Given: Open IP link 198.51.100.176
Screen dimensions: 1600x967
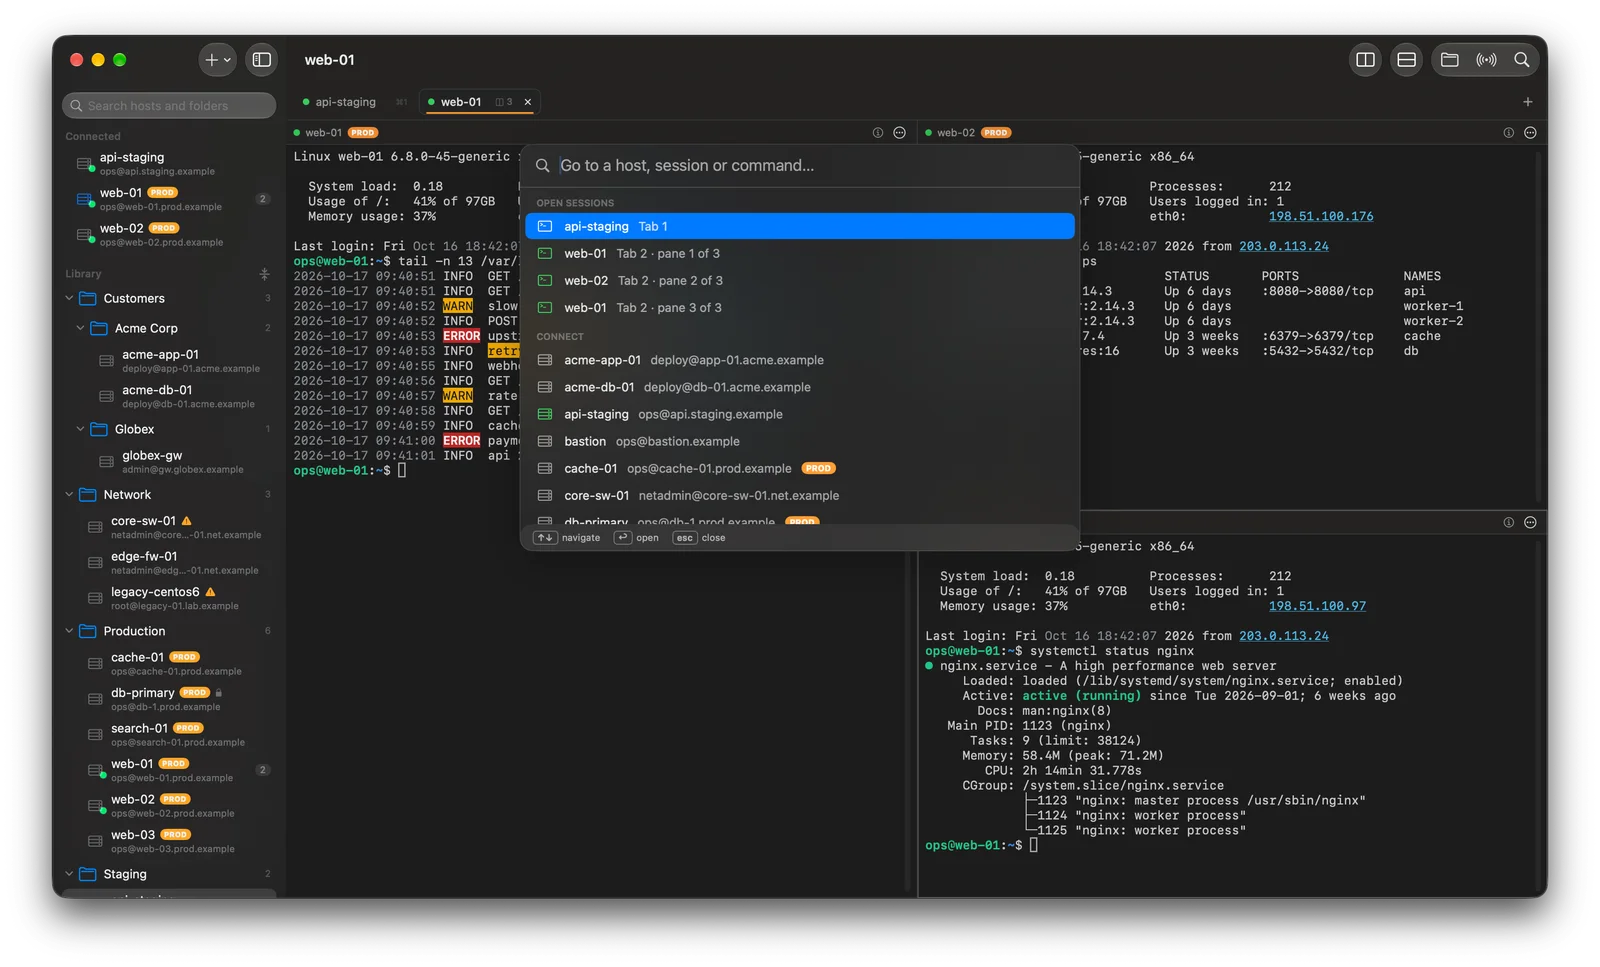Looking at the screenshot, I should pos(1320,216).
